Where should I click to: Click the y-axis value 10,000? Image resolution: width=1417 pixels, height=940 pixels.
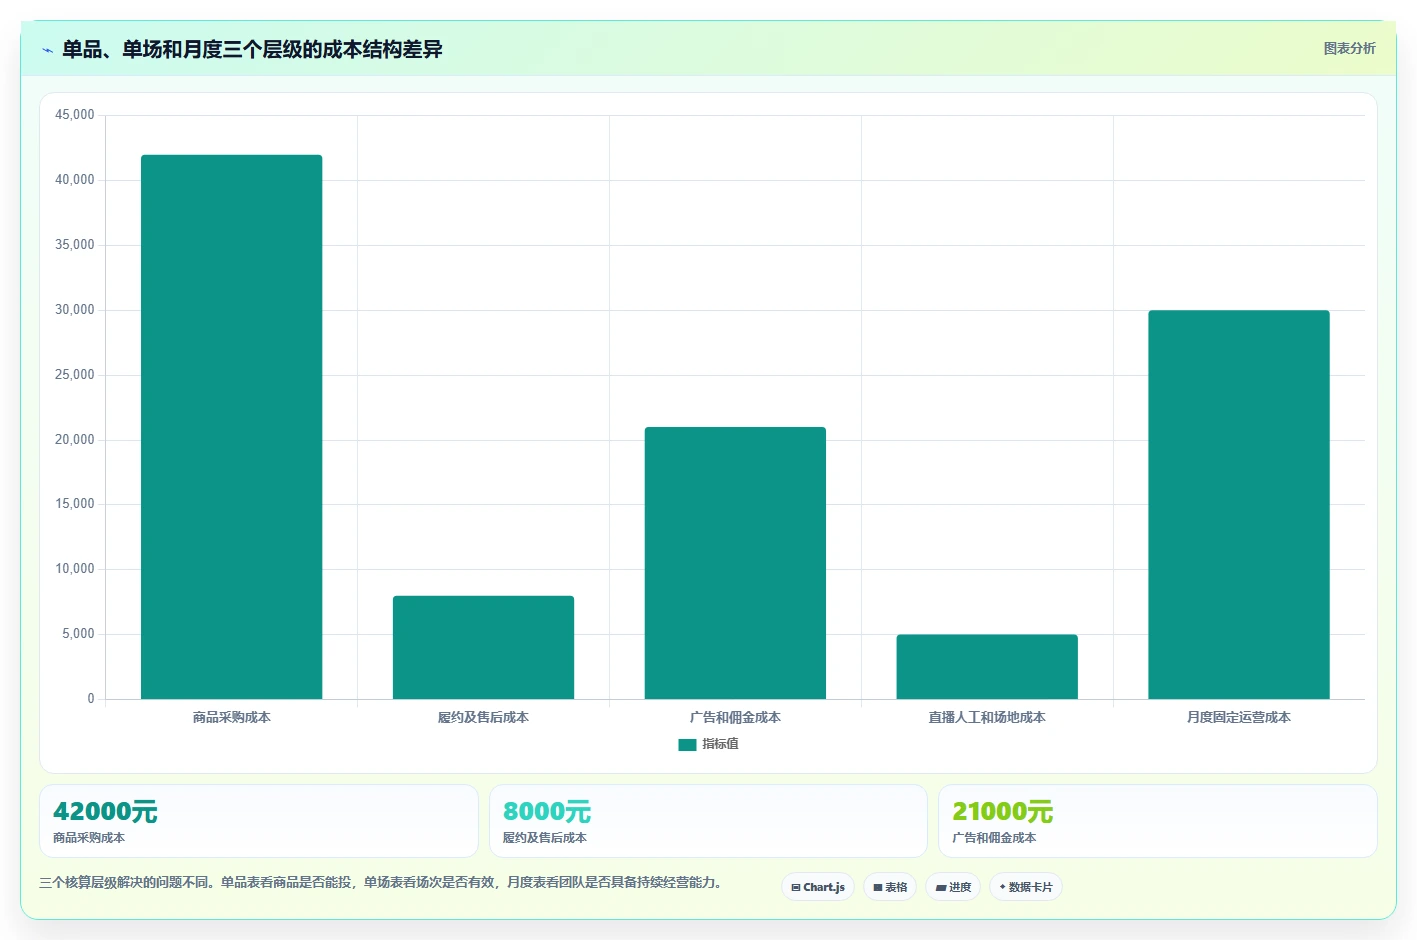[75, 569]
